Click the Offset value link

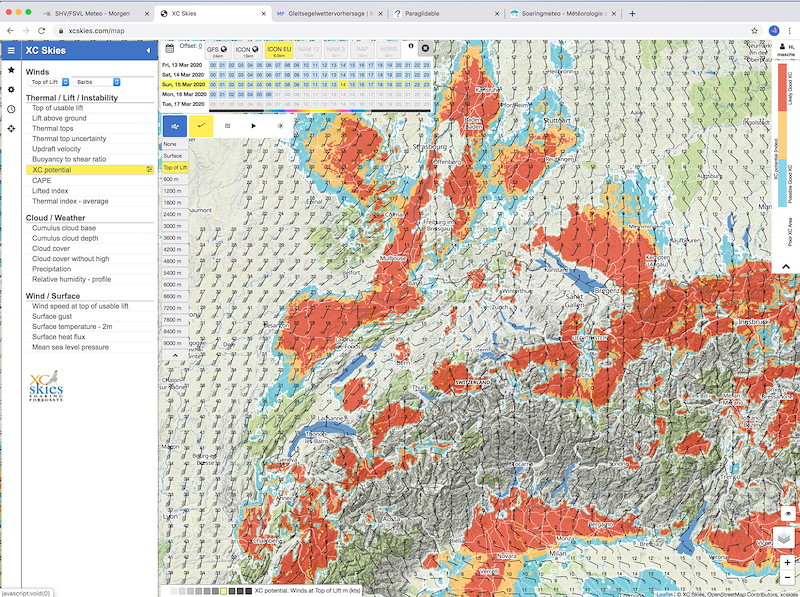tap(200, 46)
